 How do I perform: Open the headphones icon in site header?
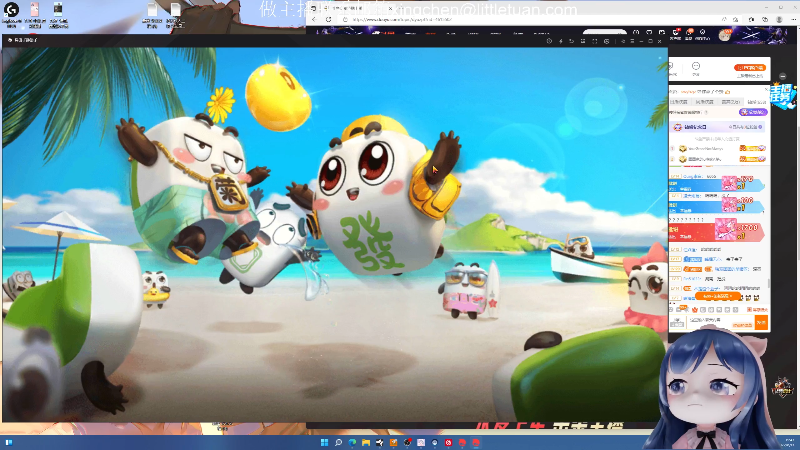tap(636, 32)
